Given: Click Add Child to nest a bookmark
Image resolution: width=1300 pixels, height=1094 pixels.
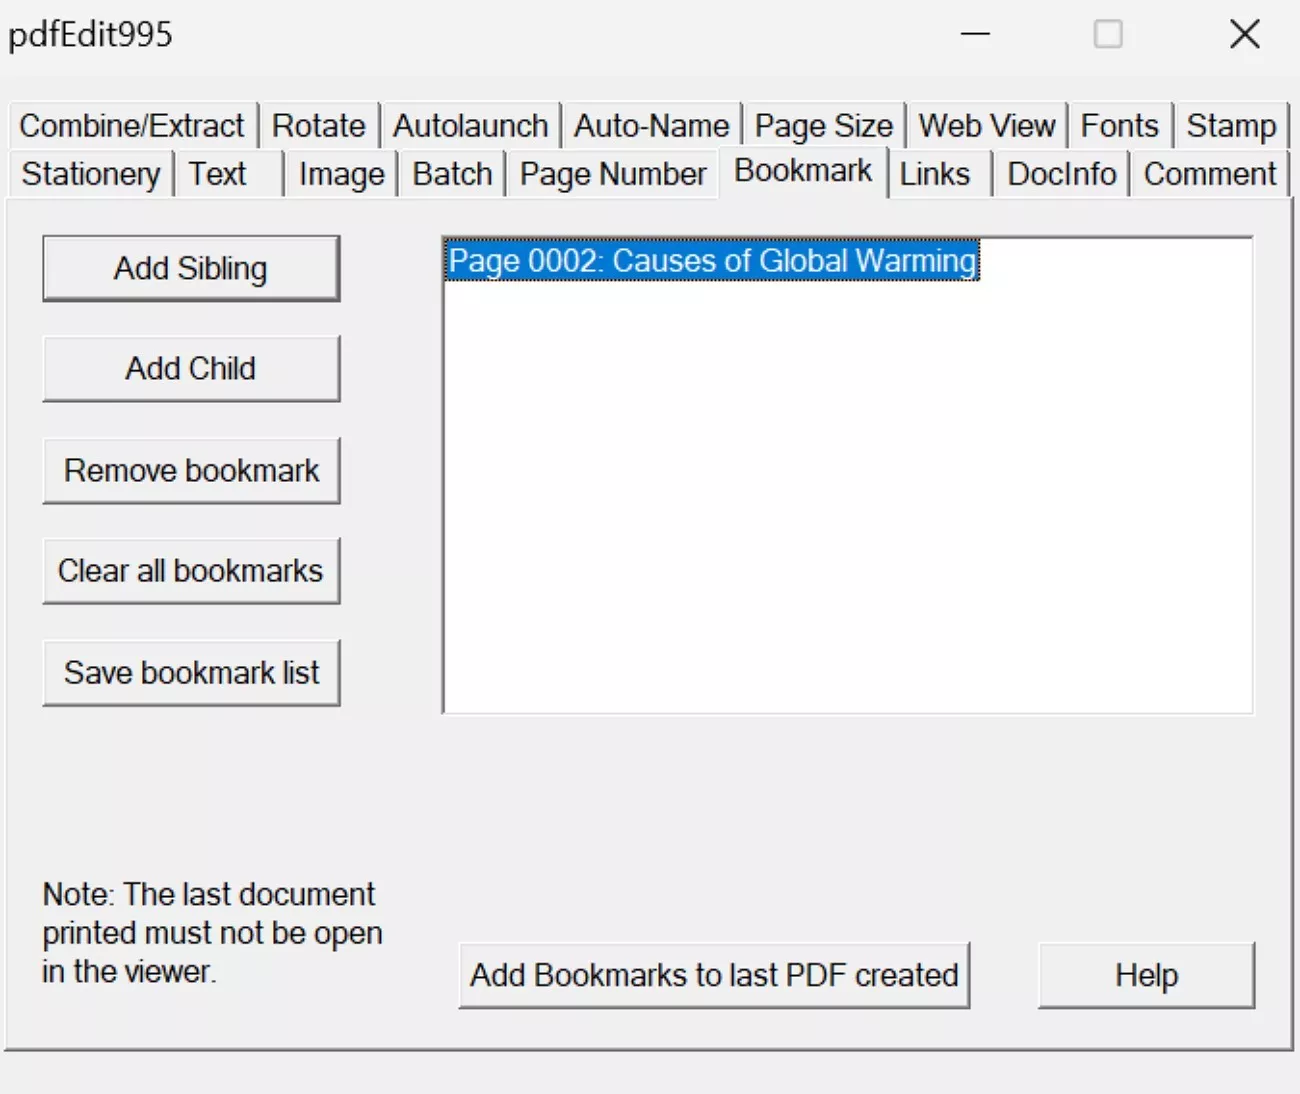Looking at the screenshot, I should coord(191,368).
